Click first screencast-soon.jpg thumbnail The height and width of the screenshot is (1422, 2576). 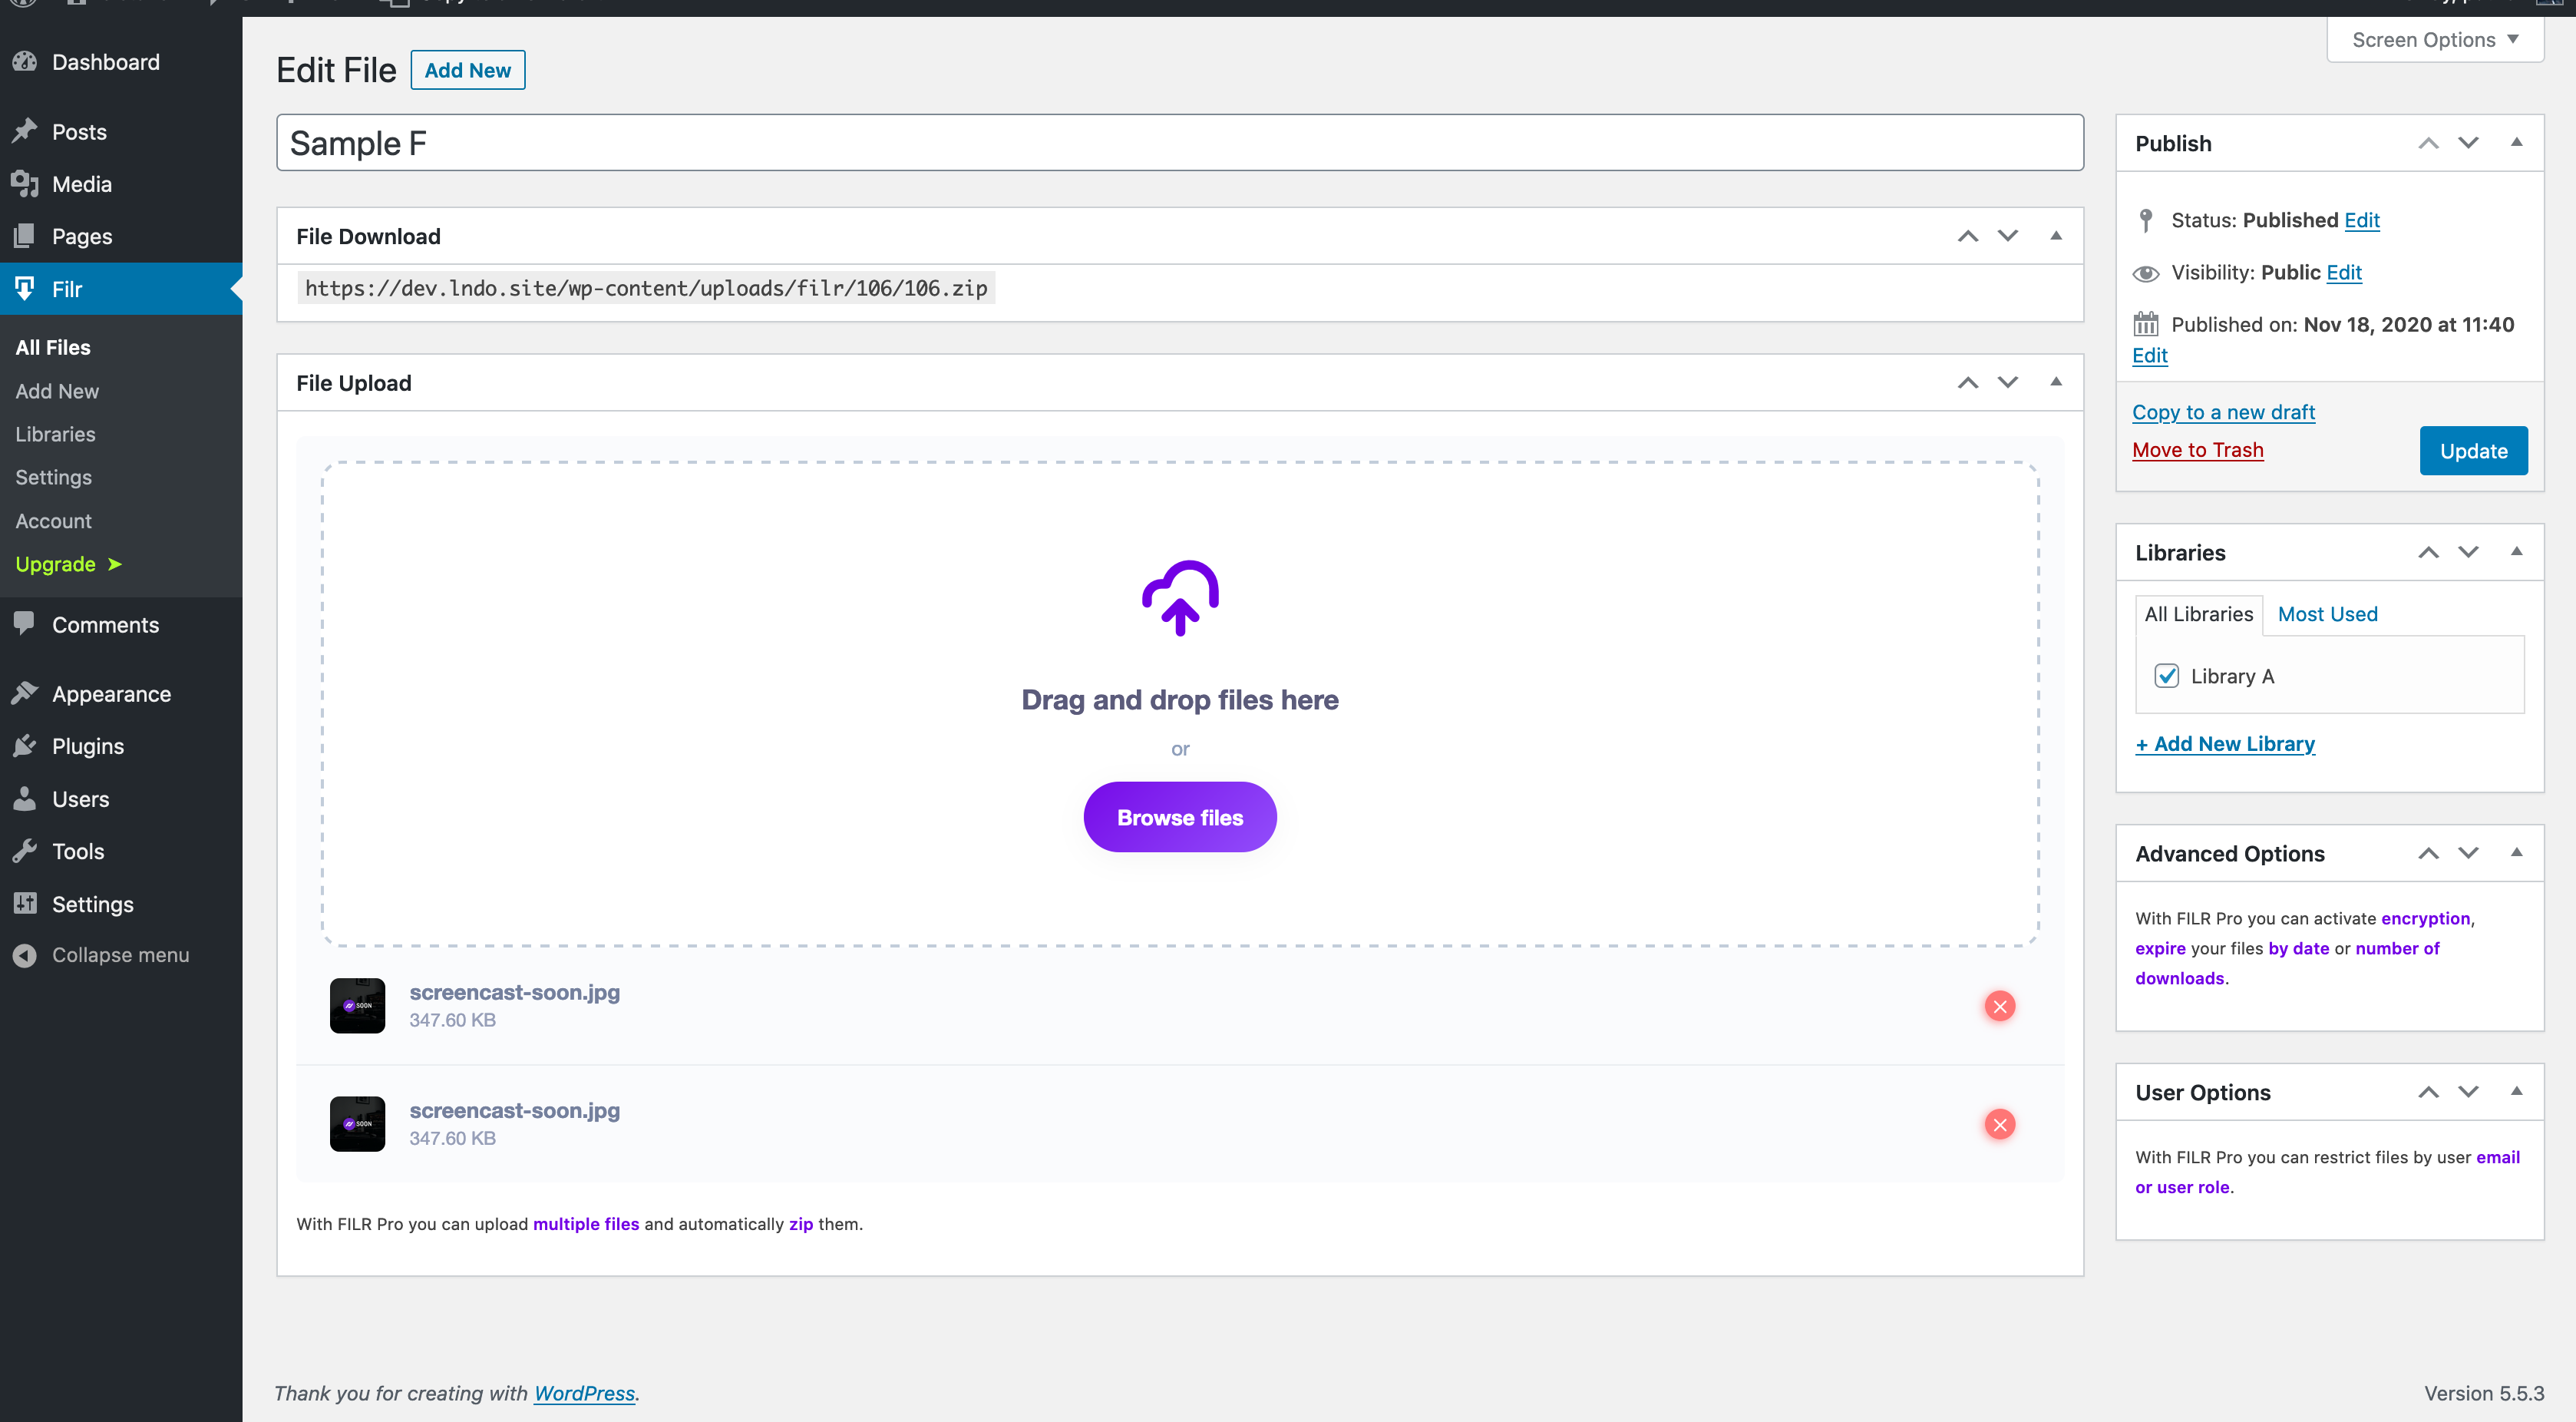(x=357, y=1005)
